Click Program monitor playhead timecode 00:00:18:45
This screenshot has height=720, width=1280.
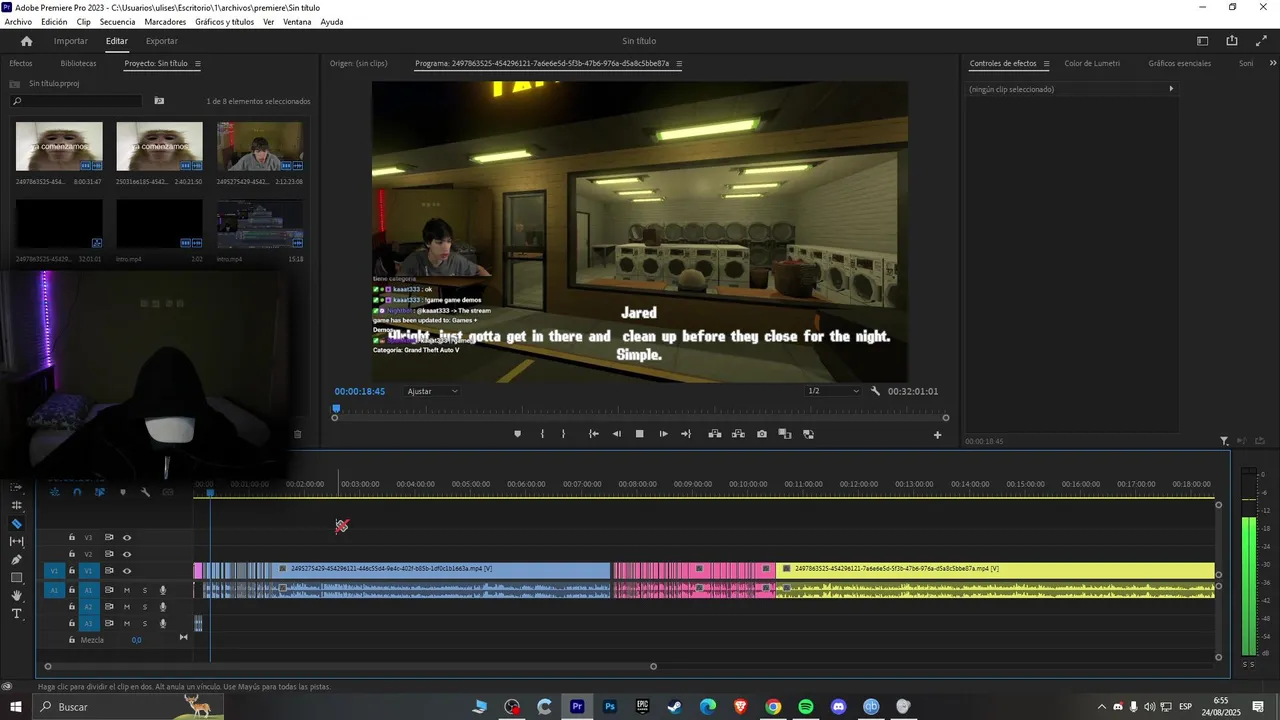point(360,391)
